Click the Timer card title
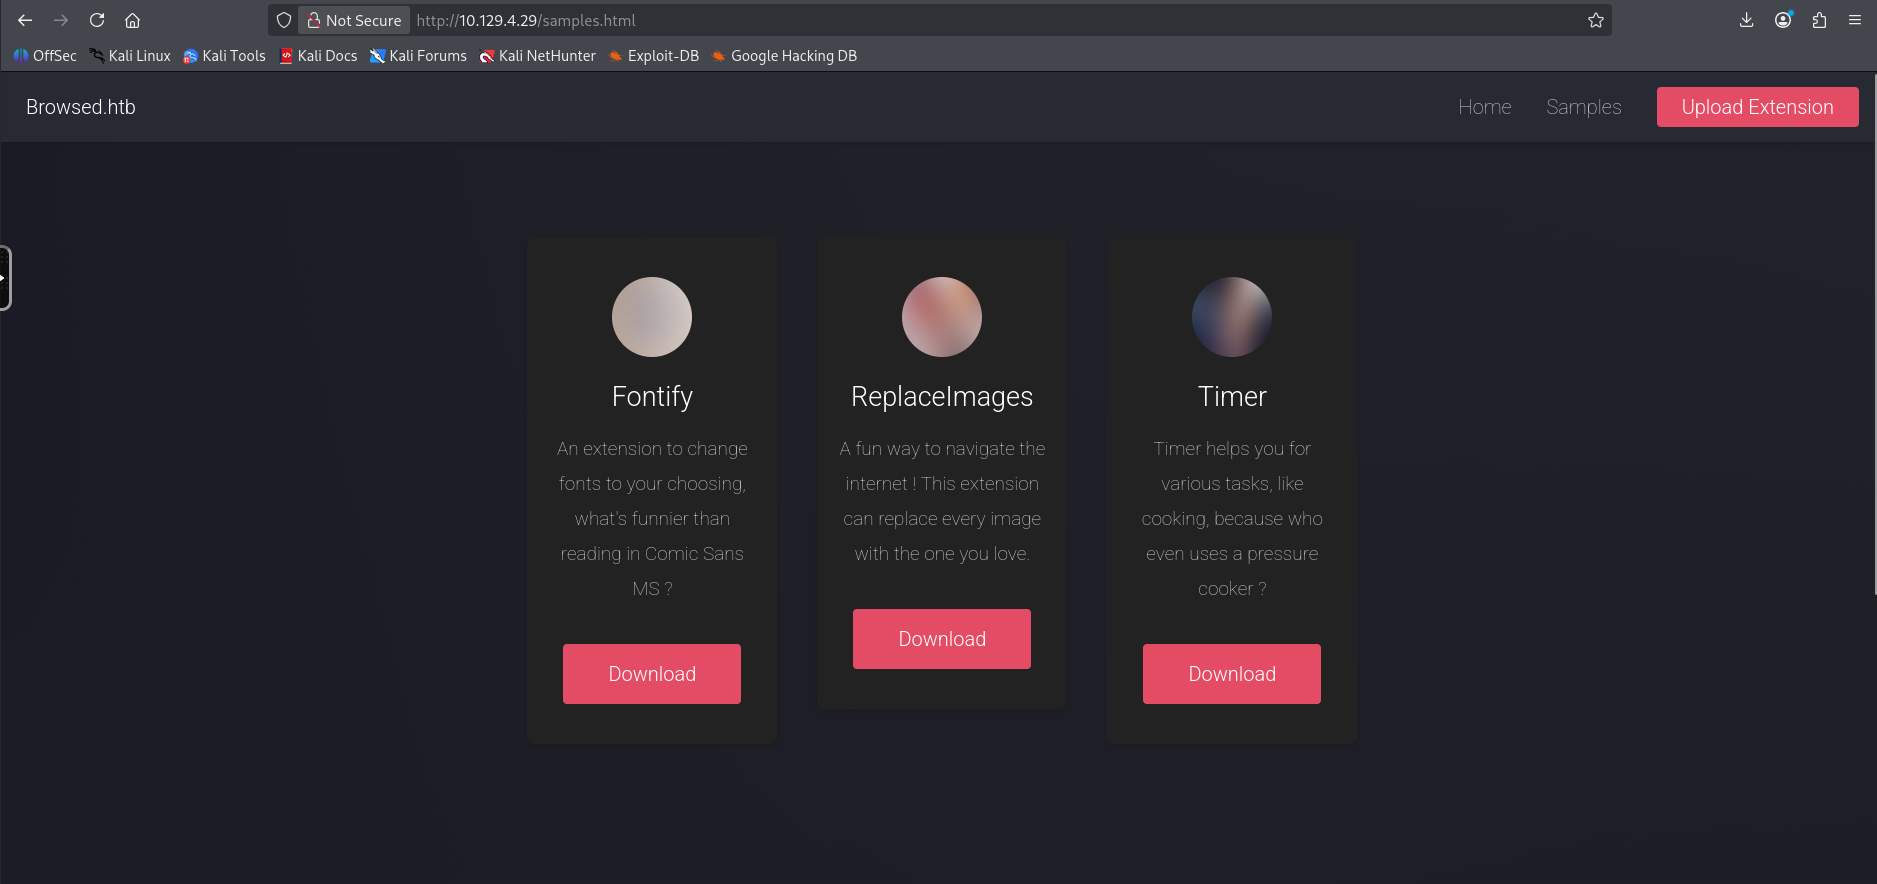Viewport: 1877px width, 884px height. [x=1232, y=397]
